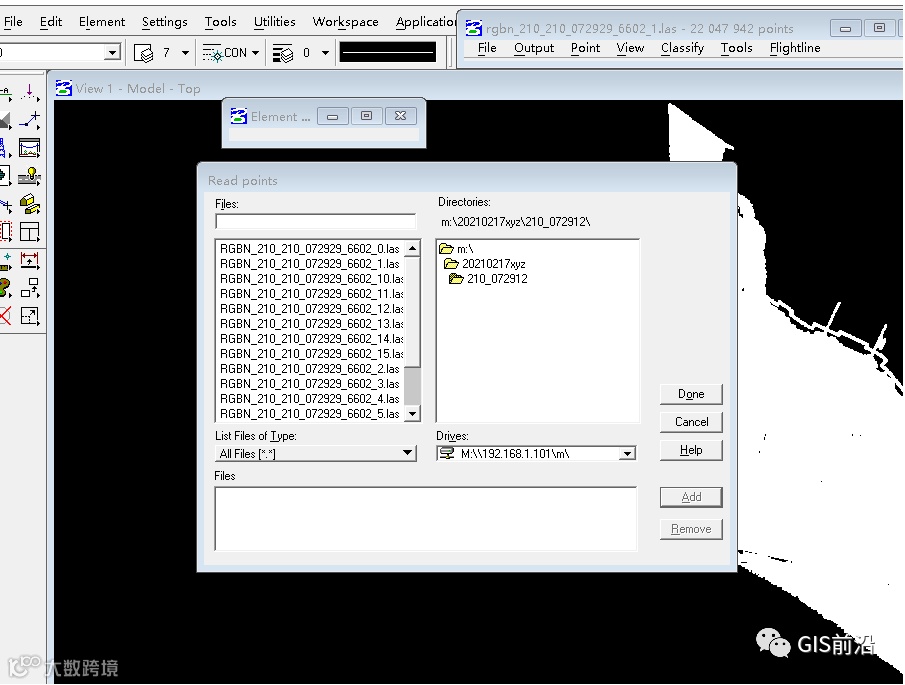
Task: Select the 210_072912 folder
Action: [x=488, y=279]
